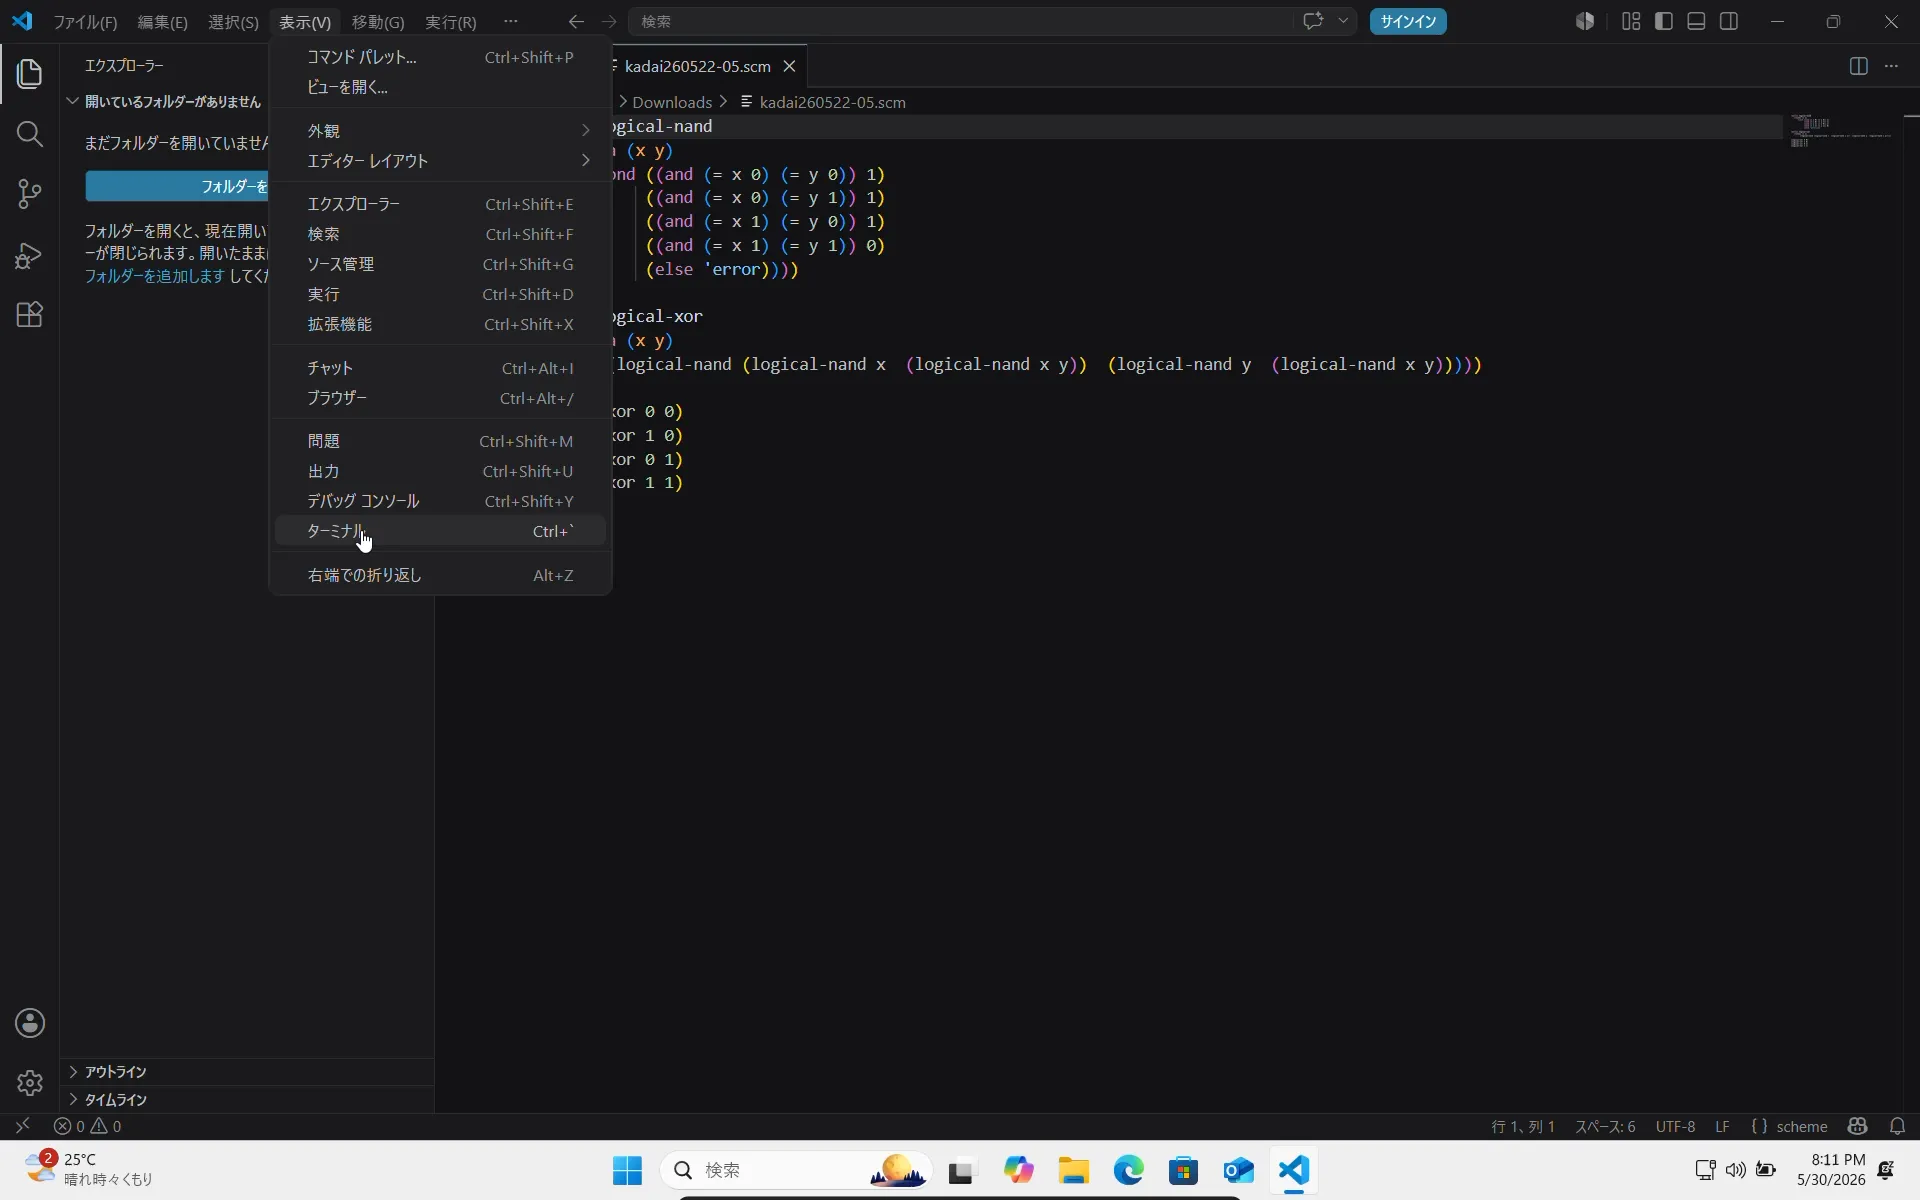Open File Explorer from taskbar

tap(1073, 1170)
